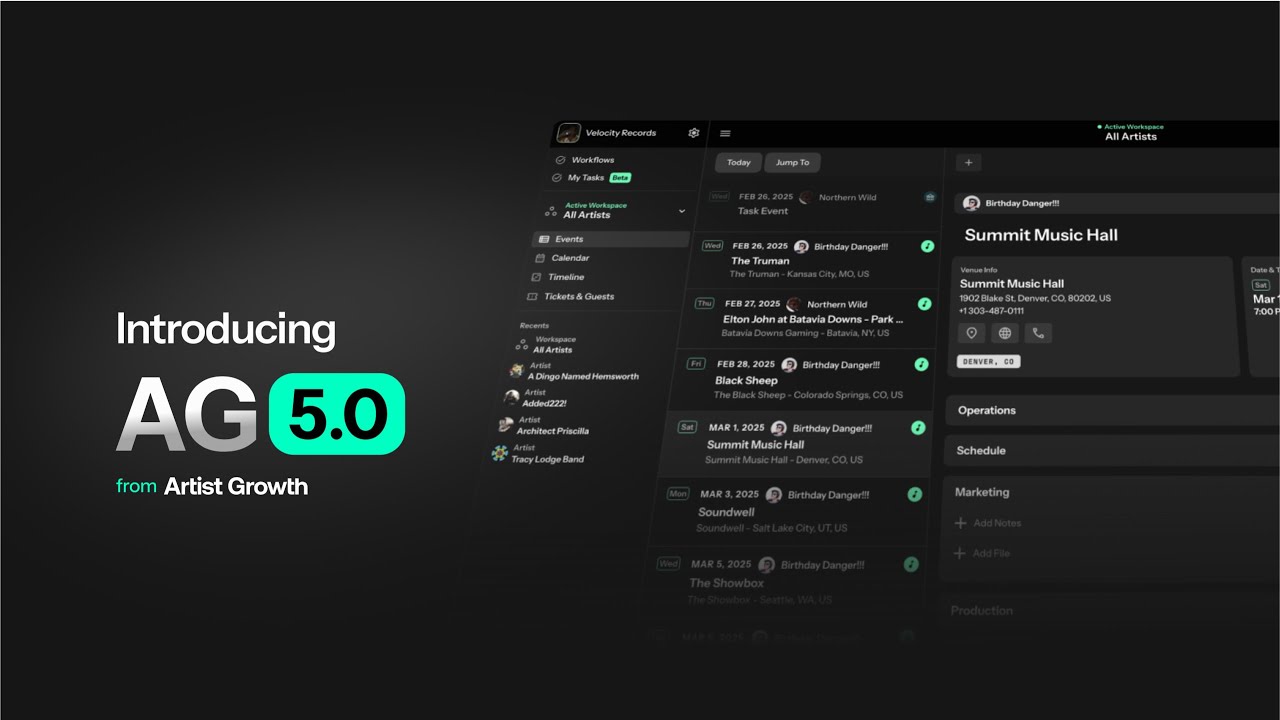Click Northern Wild avatar on Elton John row
The width and height of the screenshot is (1280, 720).
point(794,304)
